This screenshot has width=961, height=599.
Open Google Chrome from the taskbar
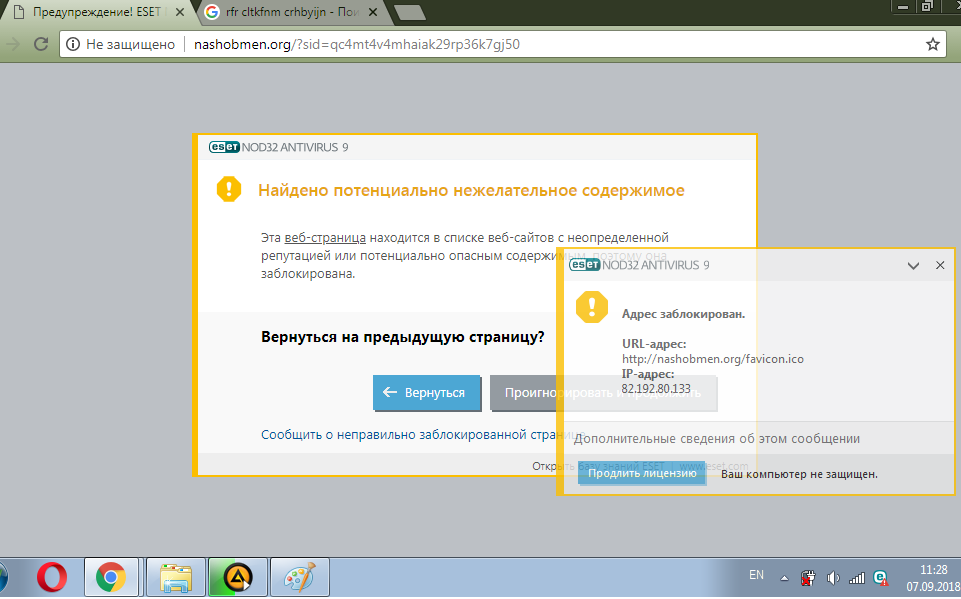111,577
